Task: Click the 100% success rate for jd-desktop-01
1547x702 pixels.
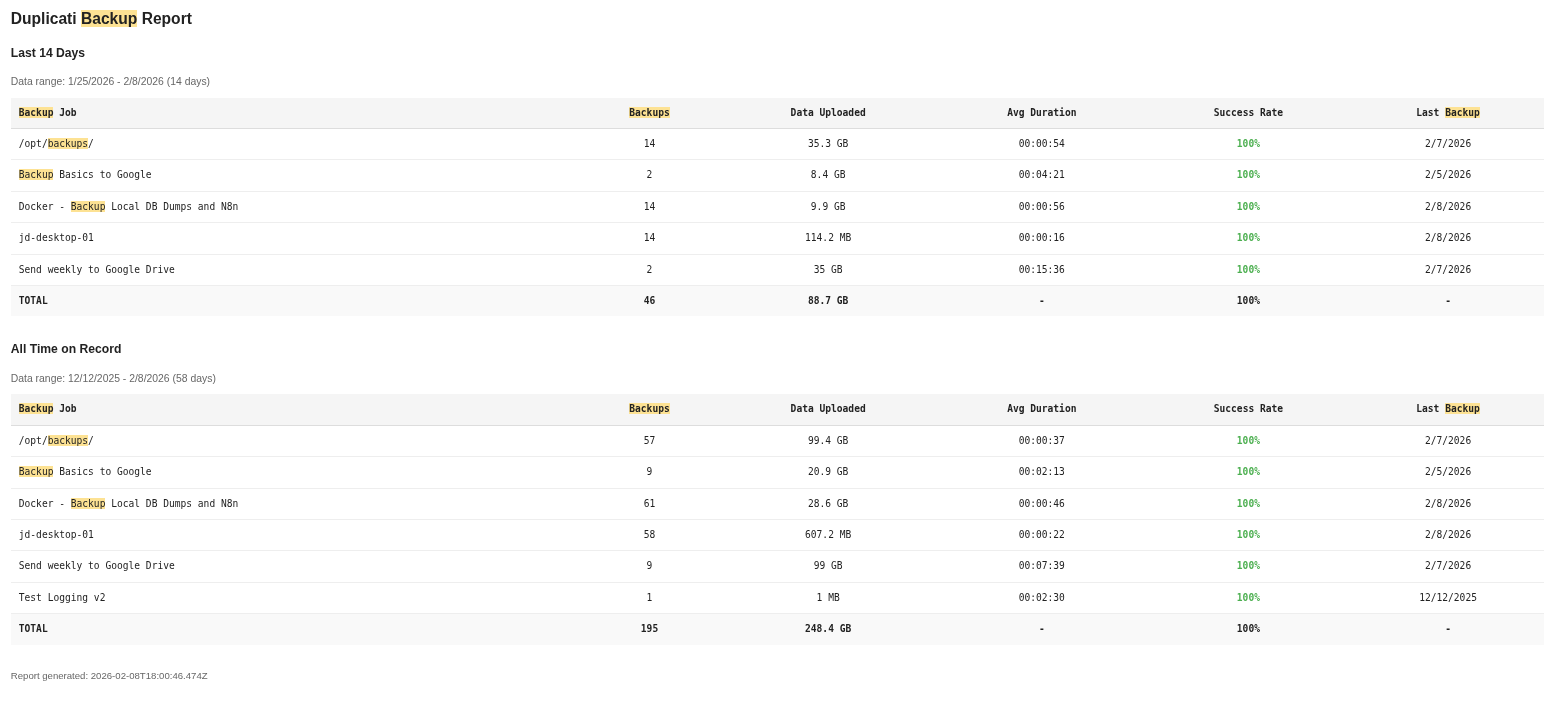Action: click(1248, 238)
